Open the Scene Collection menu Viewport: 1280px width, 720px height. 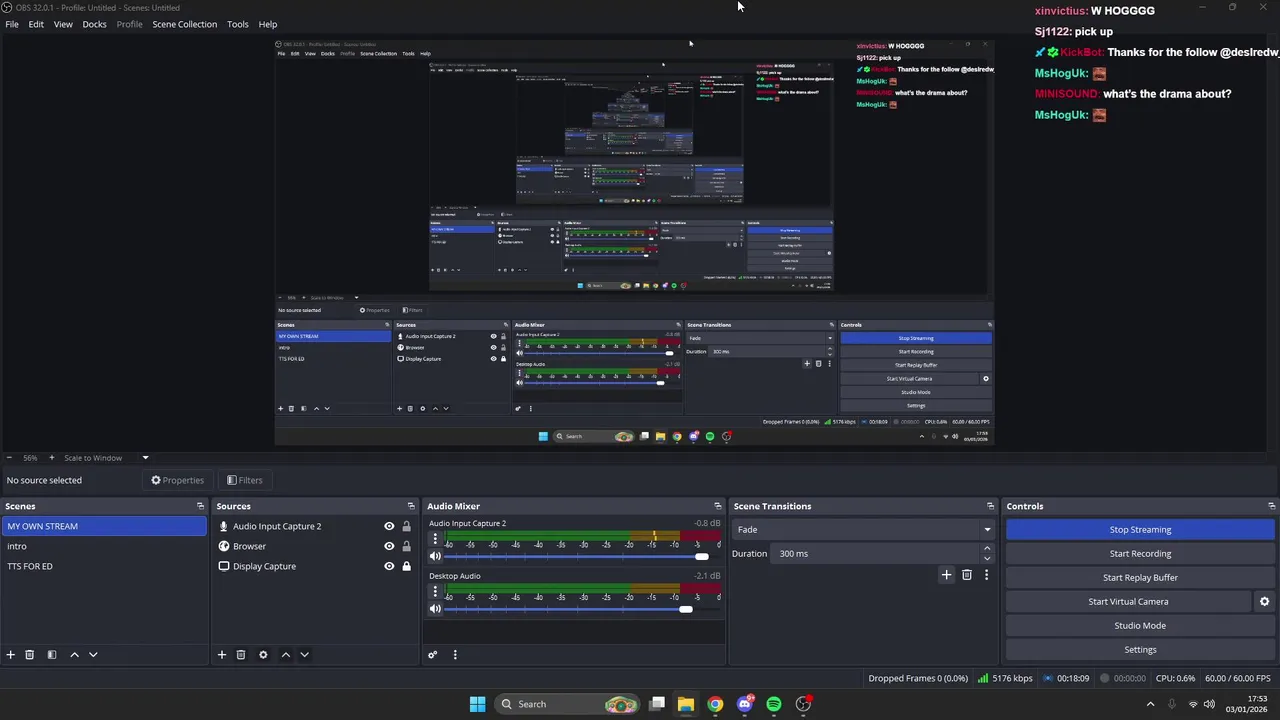pos(184,24)
